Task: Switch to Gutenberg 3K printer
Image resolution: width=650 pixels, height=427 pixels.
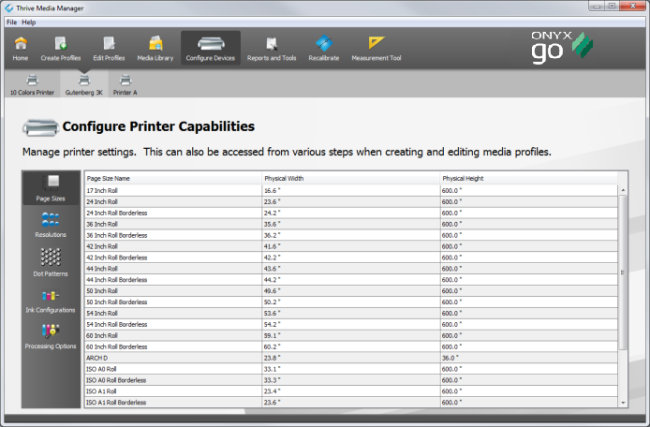Action: click(84, 83)
